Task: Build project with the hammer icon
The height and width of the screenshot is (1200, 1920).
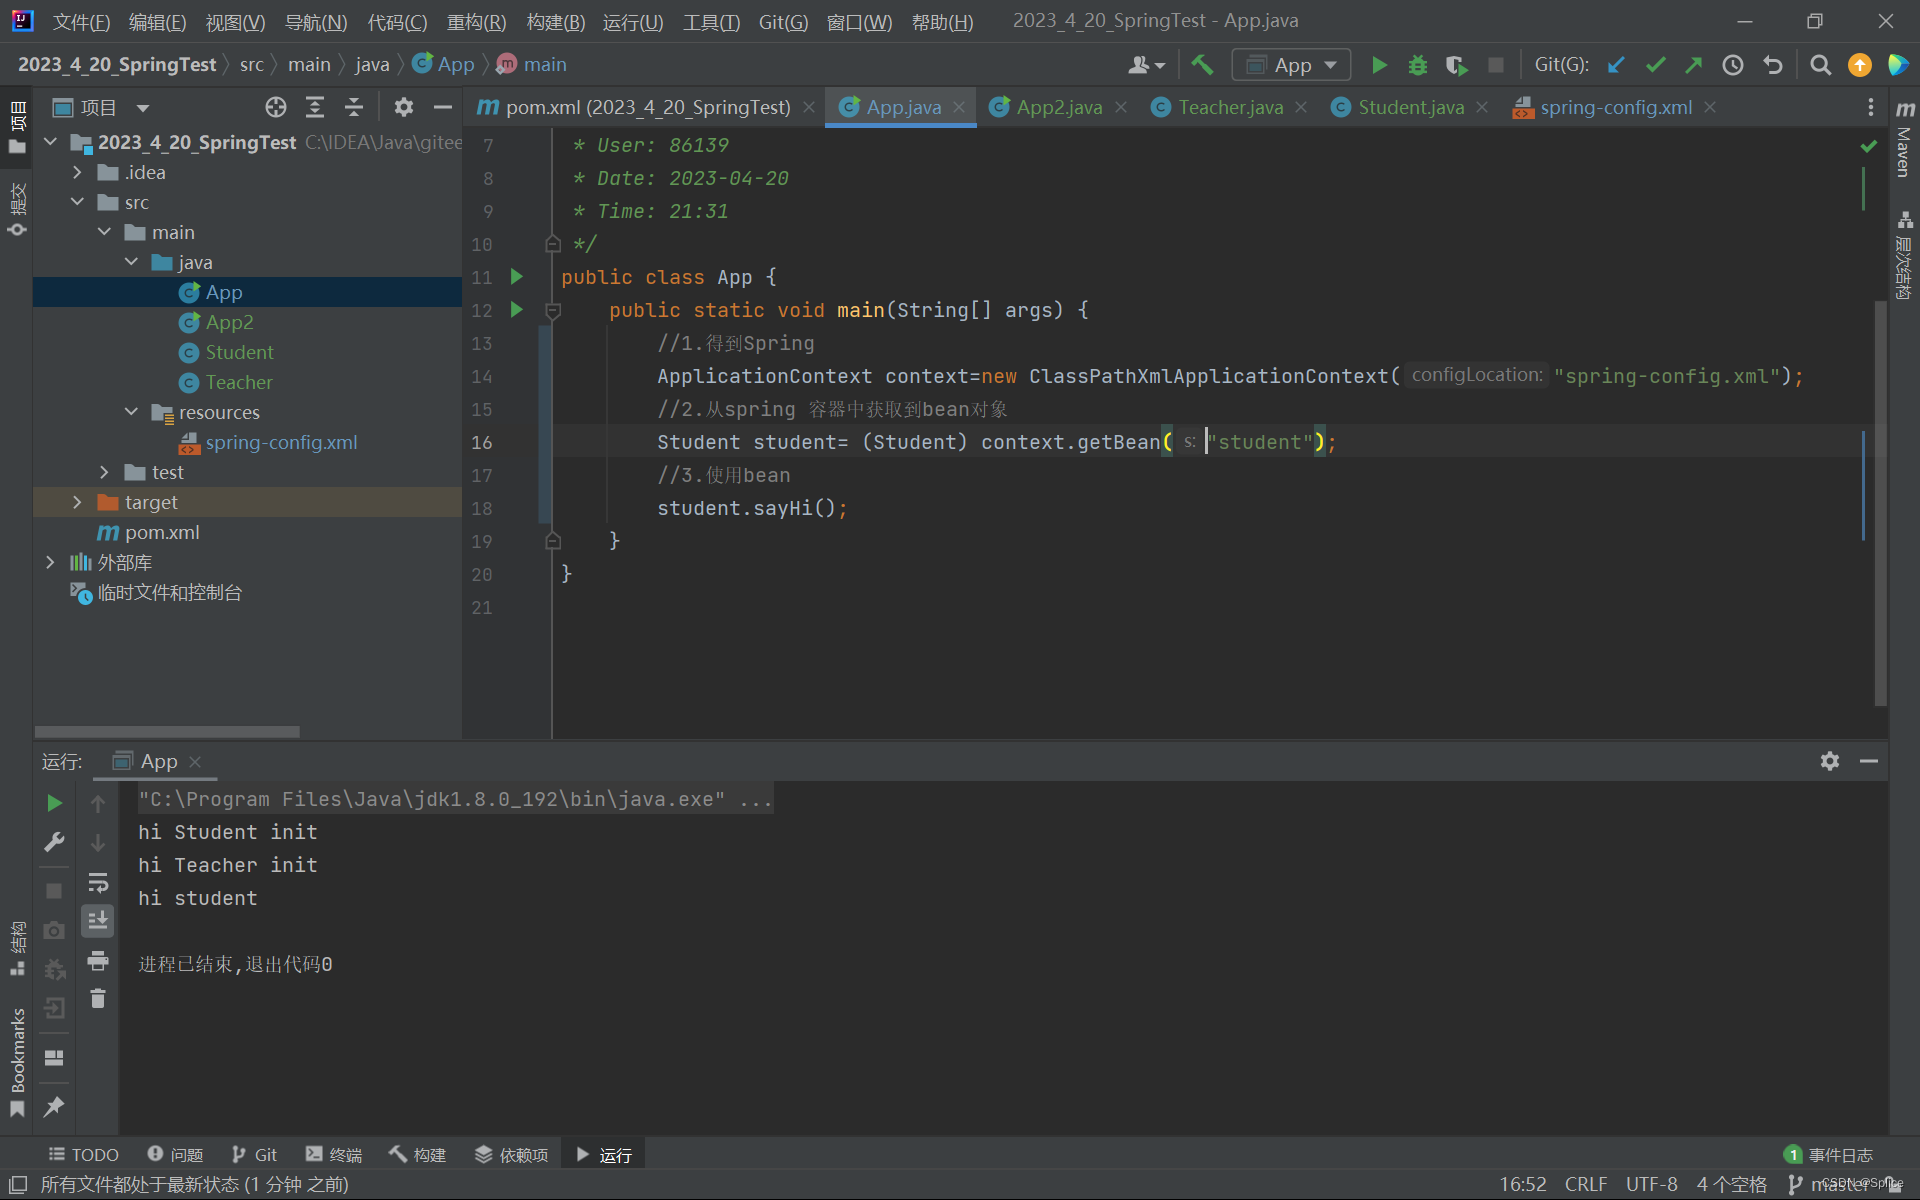Action: click(1202, 65)
